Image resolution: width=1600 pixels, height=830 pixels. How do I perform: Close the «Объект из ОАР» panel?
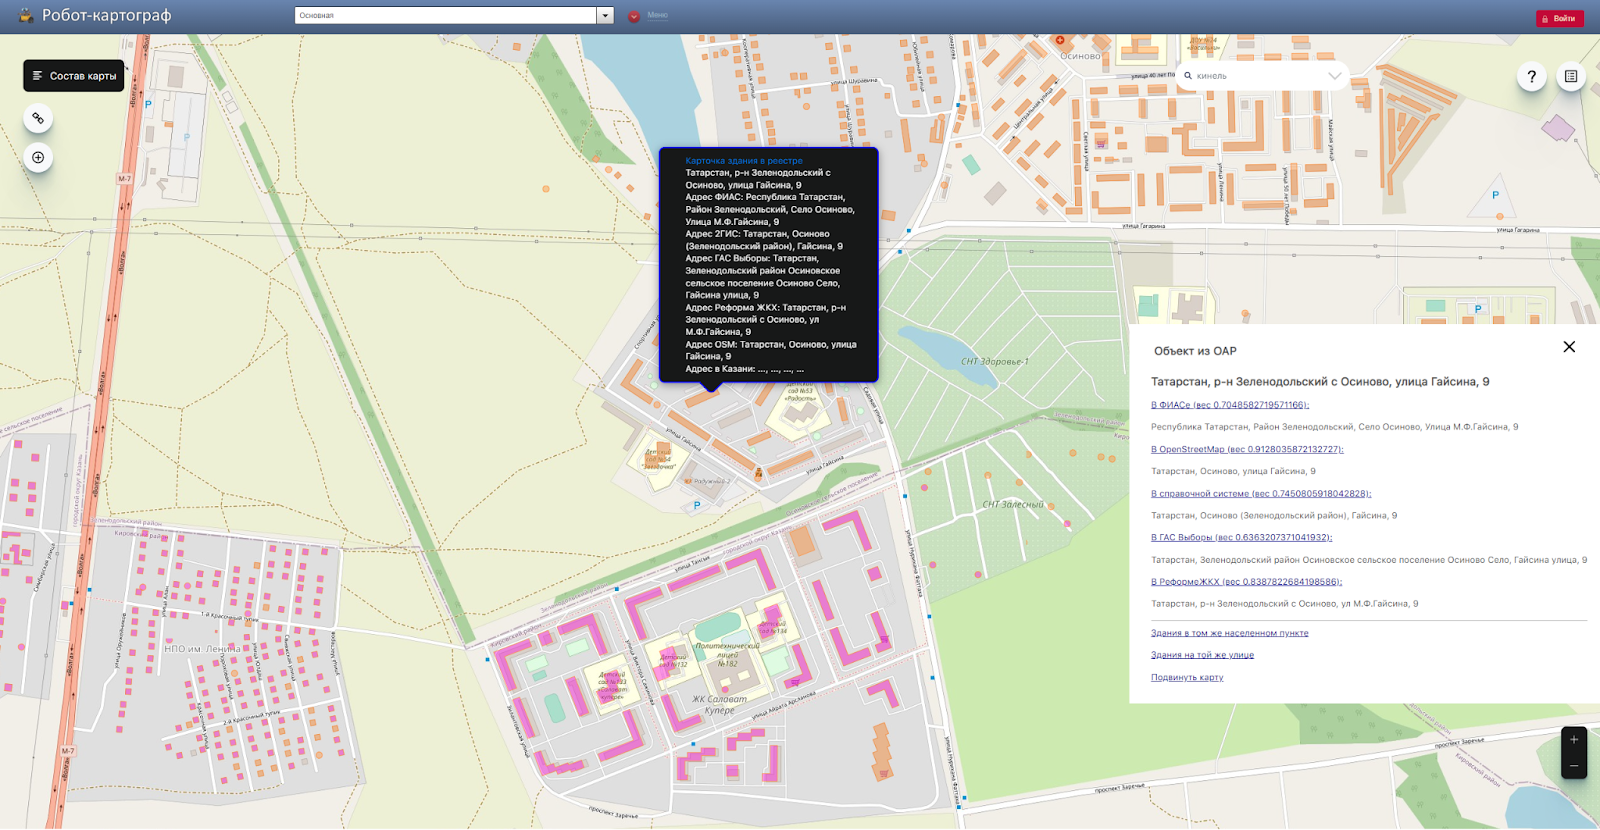click(1569, 347)
